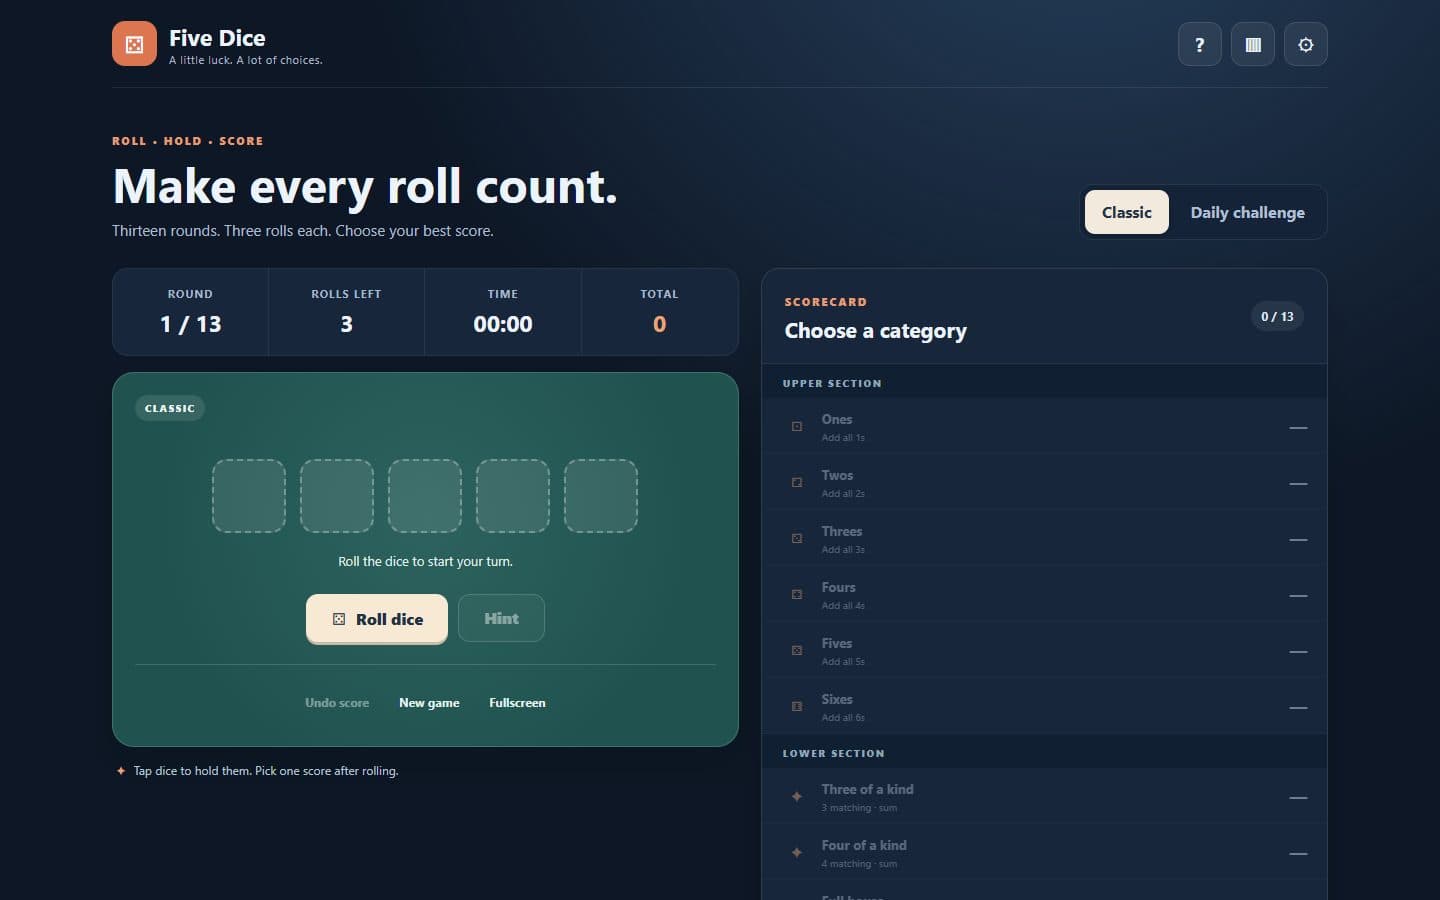
Task: Click the ROLLS LEFT value 3
Action: click(346, 324)
